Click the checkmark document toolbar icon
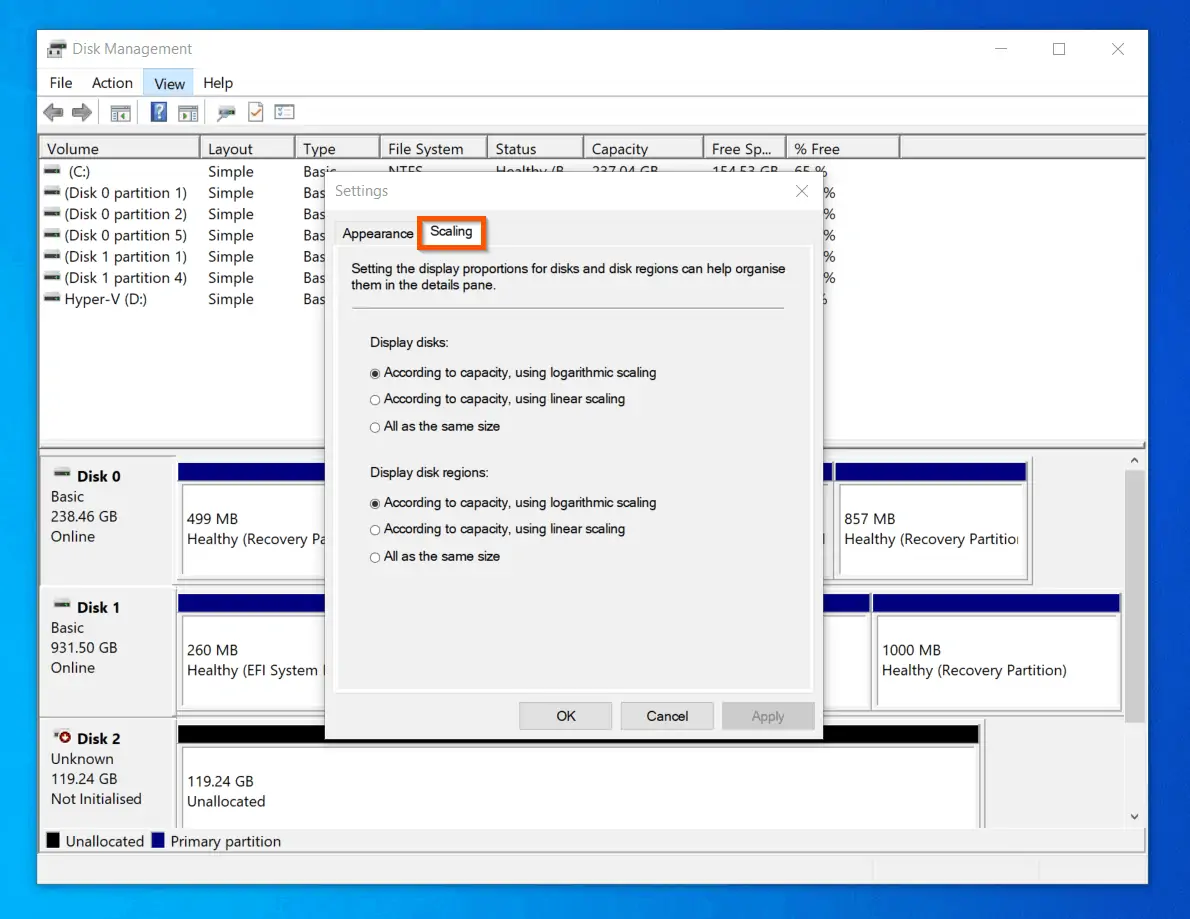The height and width of the screenshot is (919, 1190). [256, 112]
